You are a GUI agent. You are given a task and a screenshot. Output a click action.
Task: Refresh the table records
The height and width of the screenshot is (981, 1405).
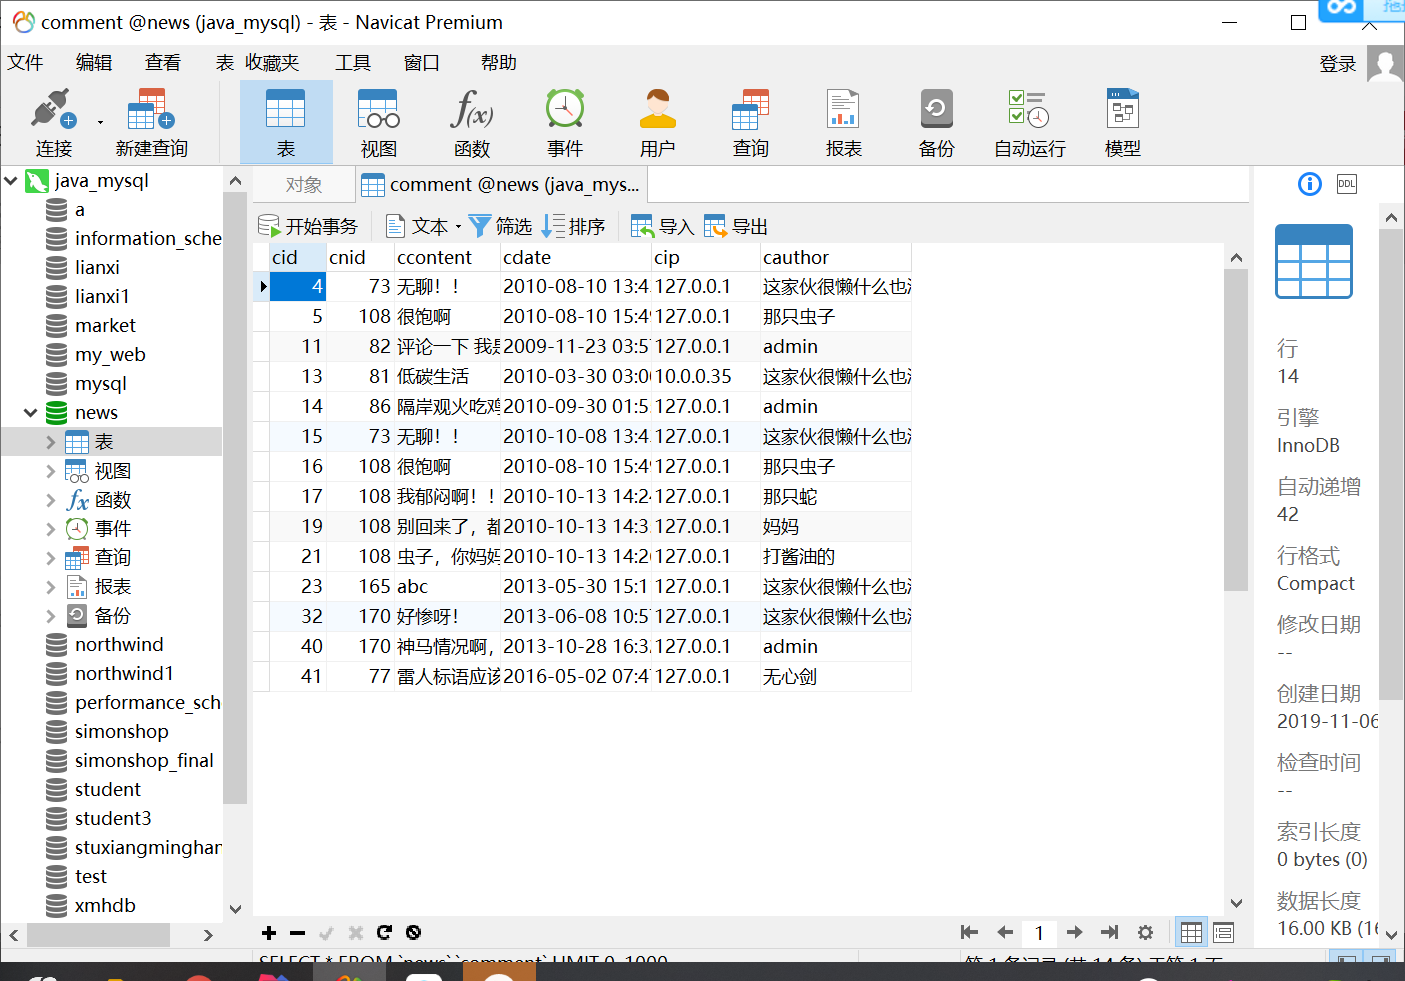384,932
